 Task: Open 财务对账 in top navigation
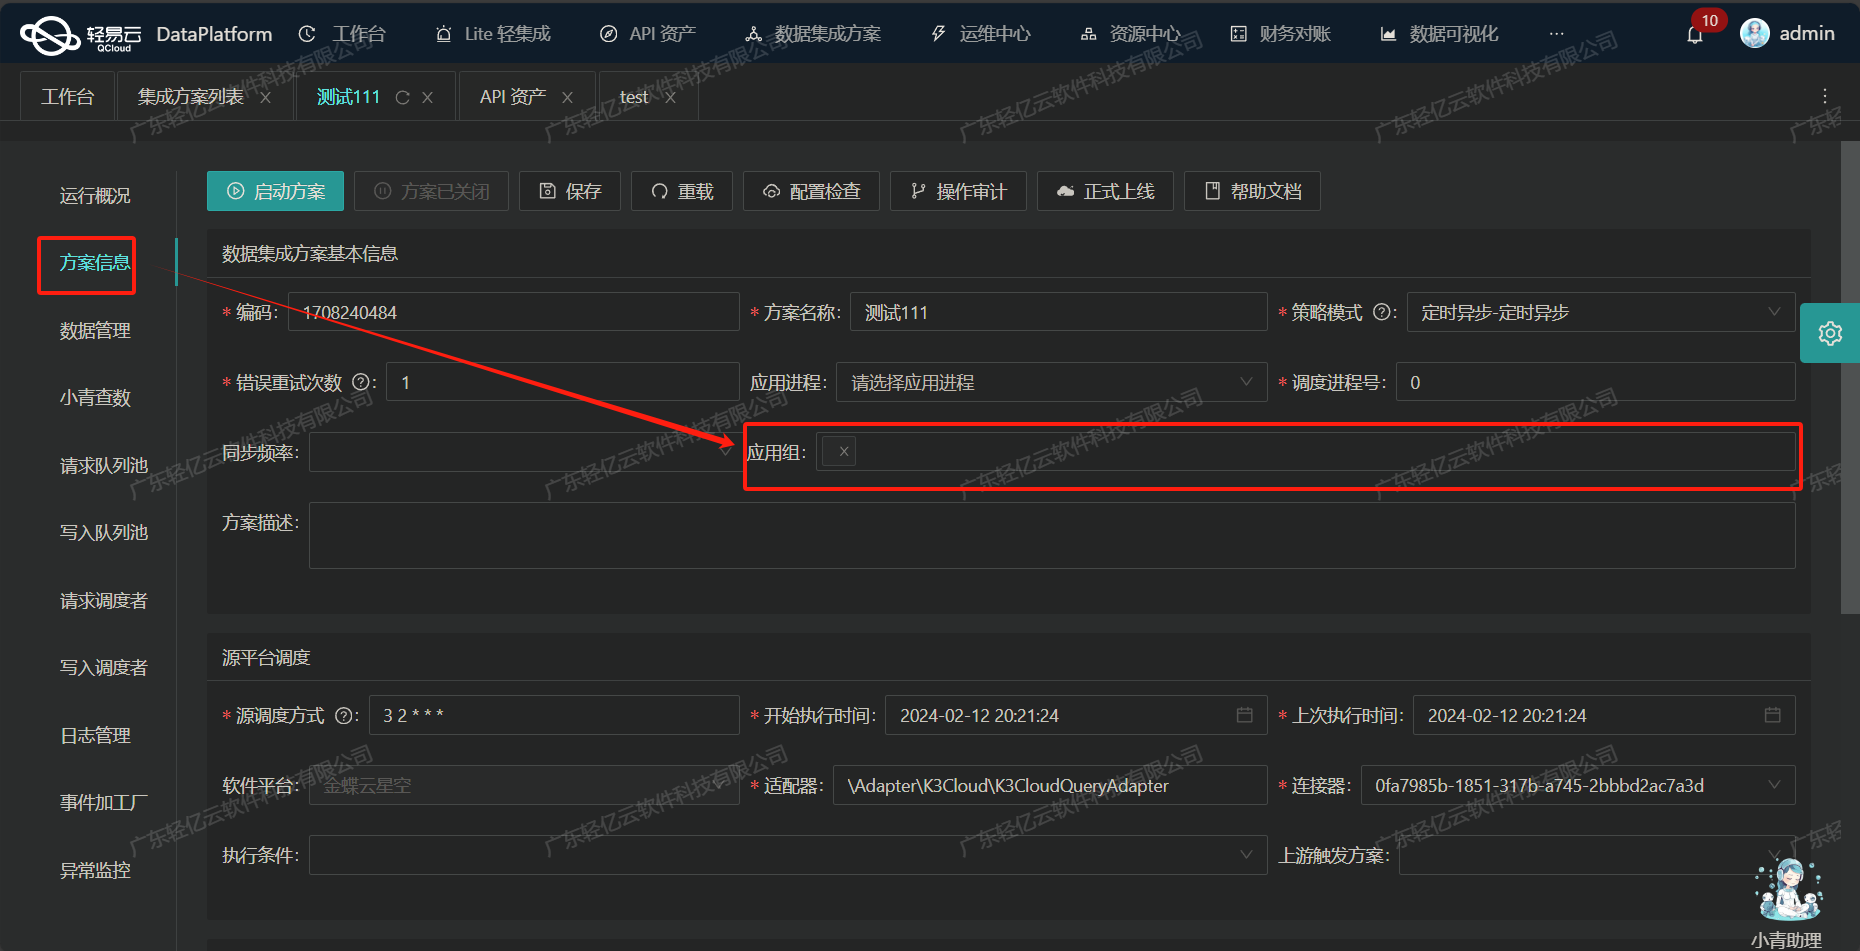[x=1281, y=34]
